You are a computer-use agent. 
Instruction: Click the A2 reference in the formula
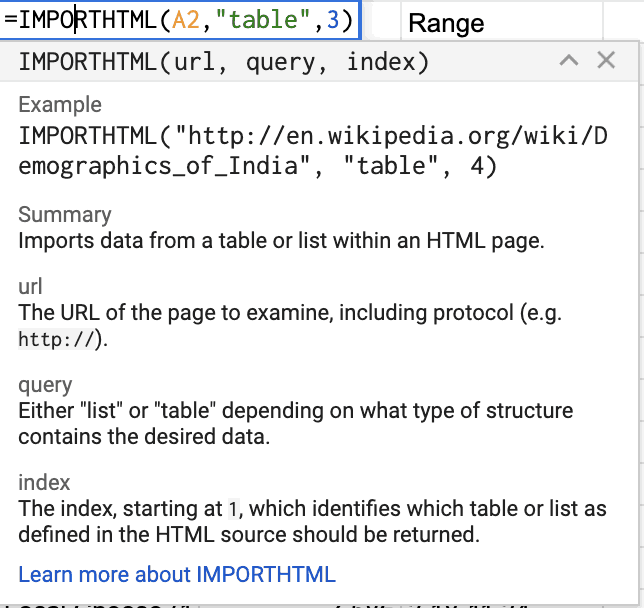point(186,20)
